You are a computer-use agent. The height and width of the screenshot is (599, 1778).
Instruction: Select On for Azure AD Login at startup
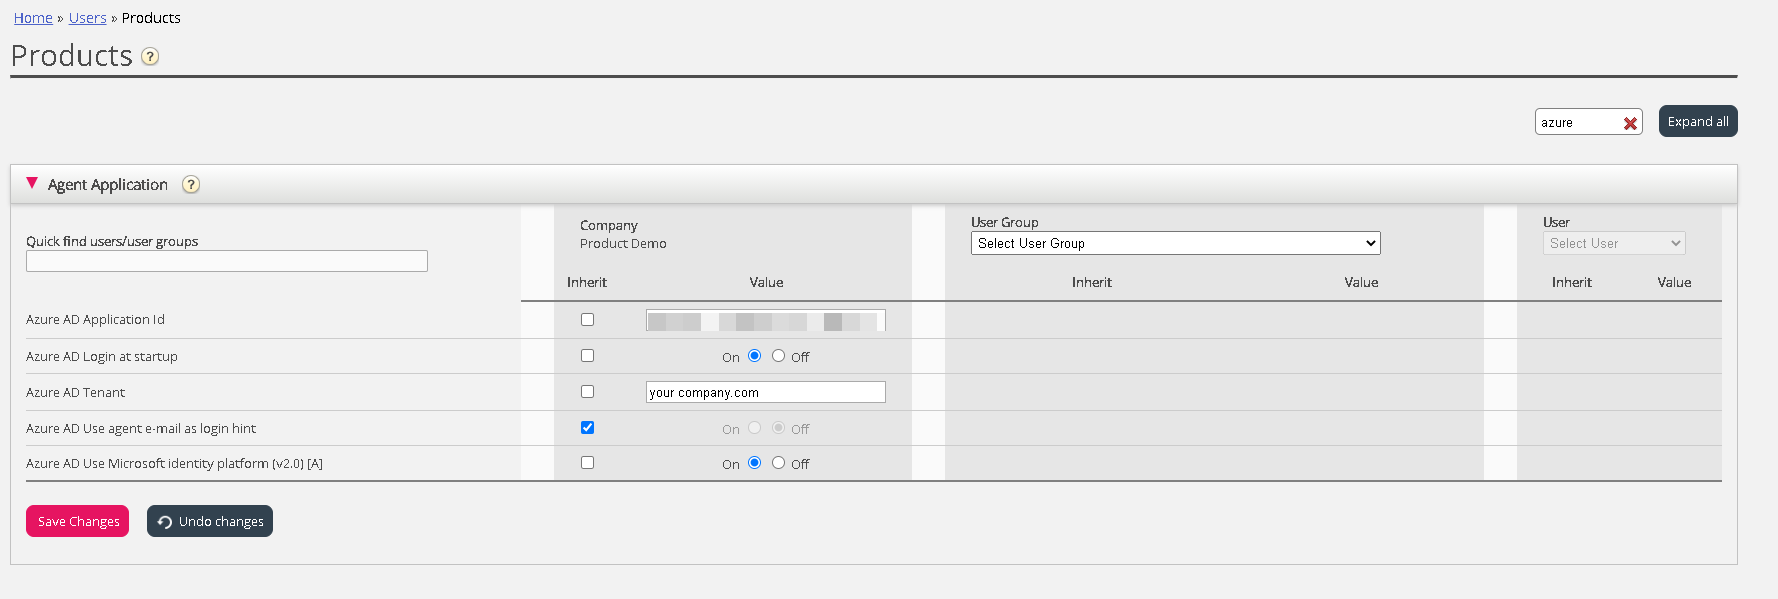[x=754, y=356]
